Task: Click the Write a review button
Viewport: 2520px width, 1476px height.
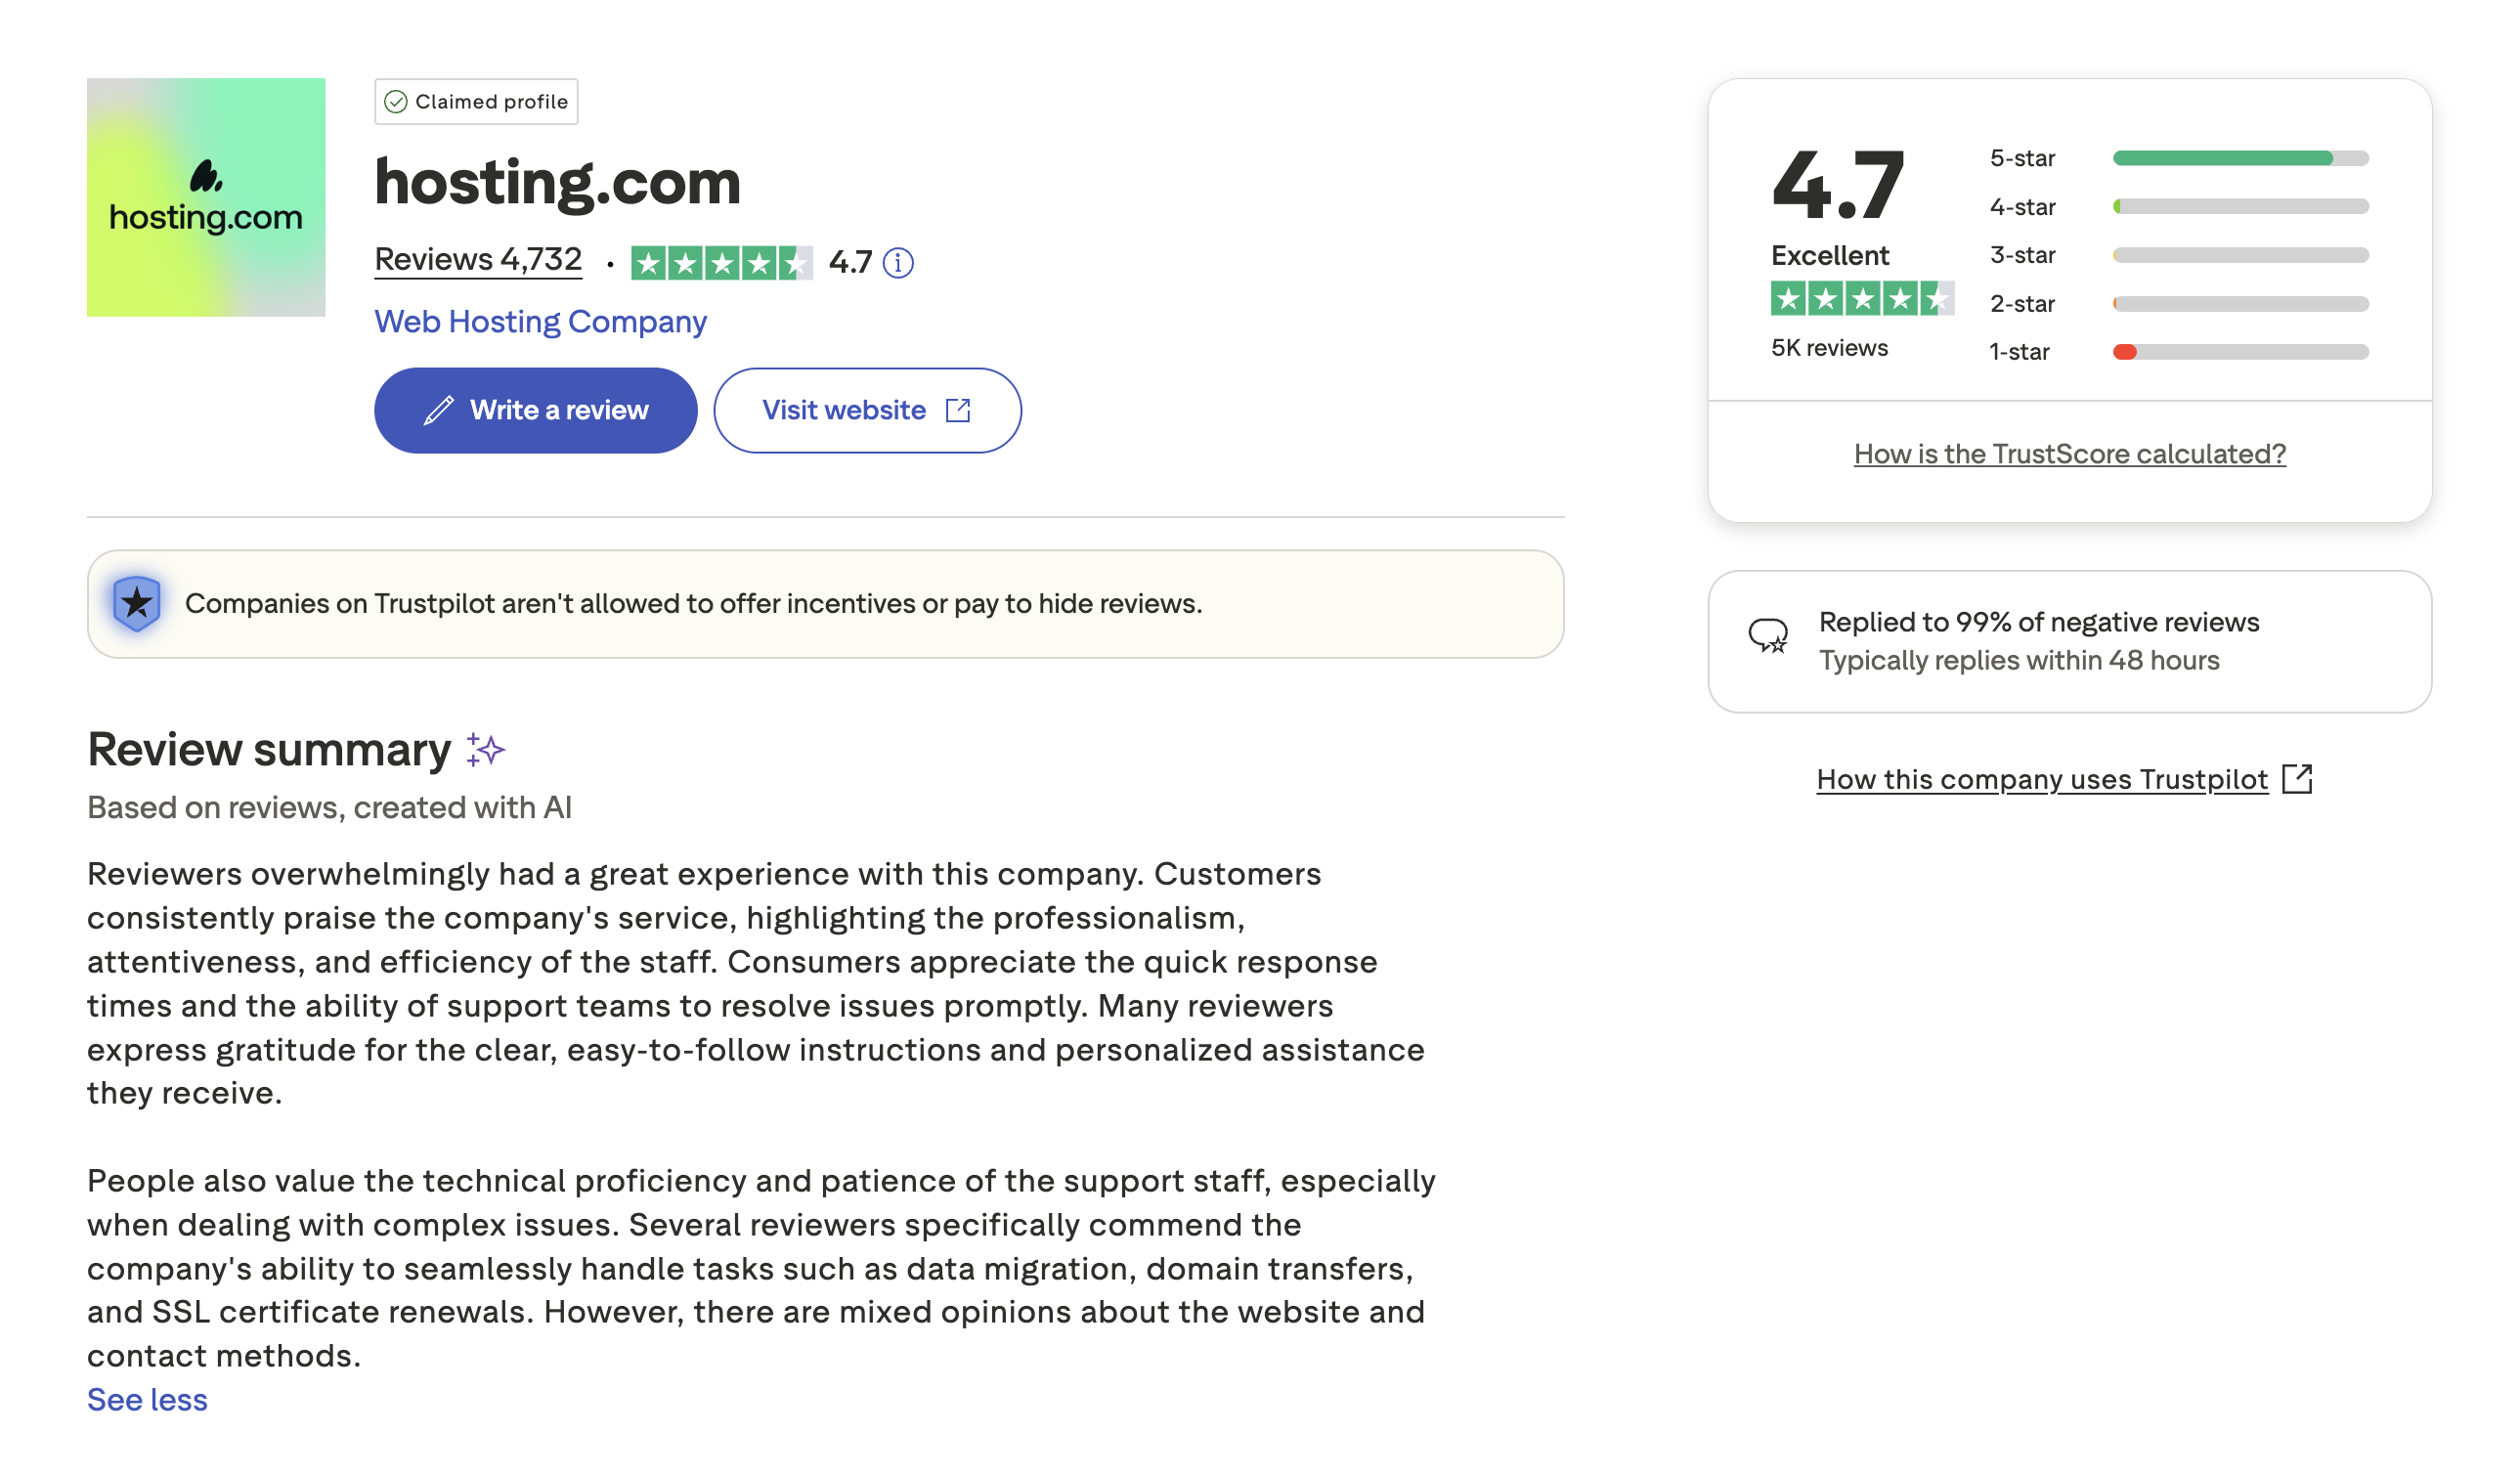Action: pos(535,409)
